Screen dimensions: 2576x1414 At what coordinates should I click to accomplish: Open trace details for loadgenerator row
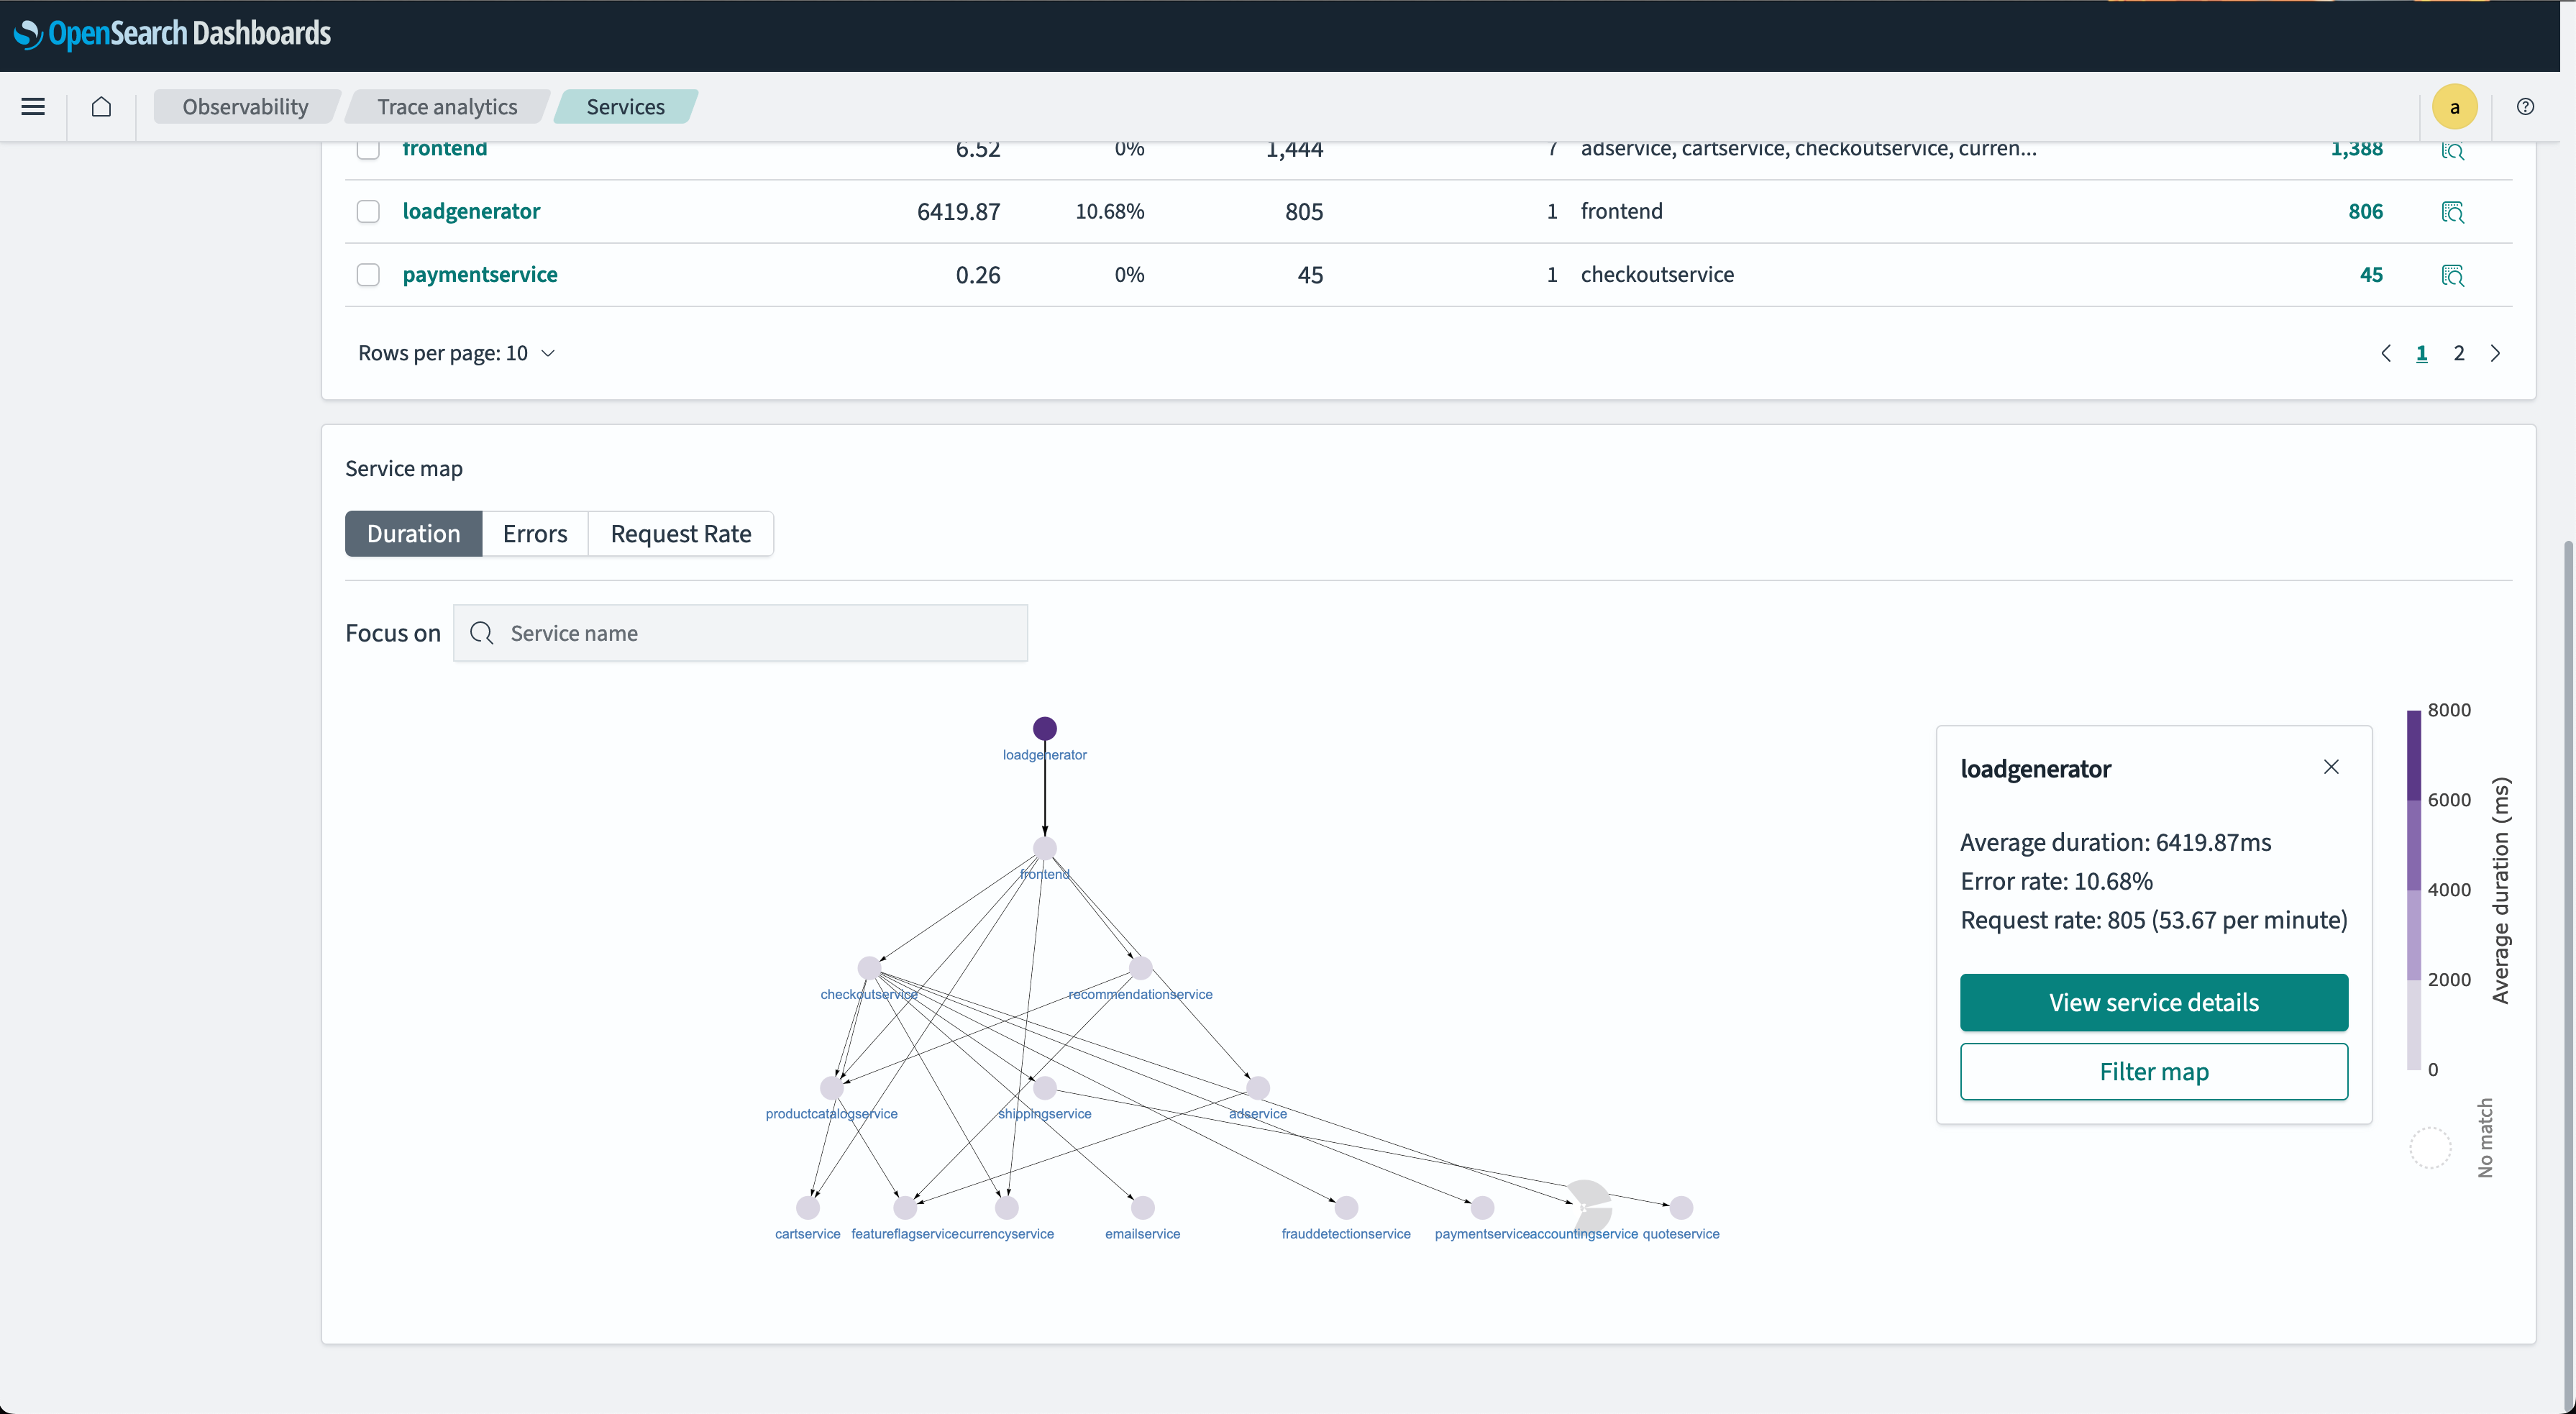pos(2453,211)
